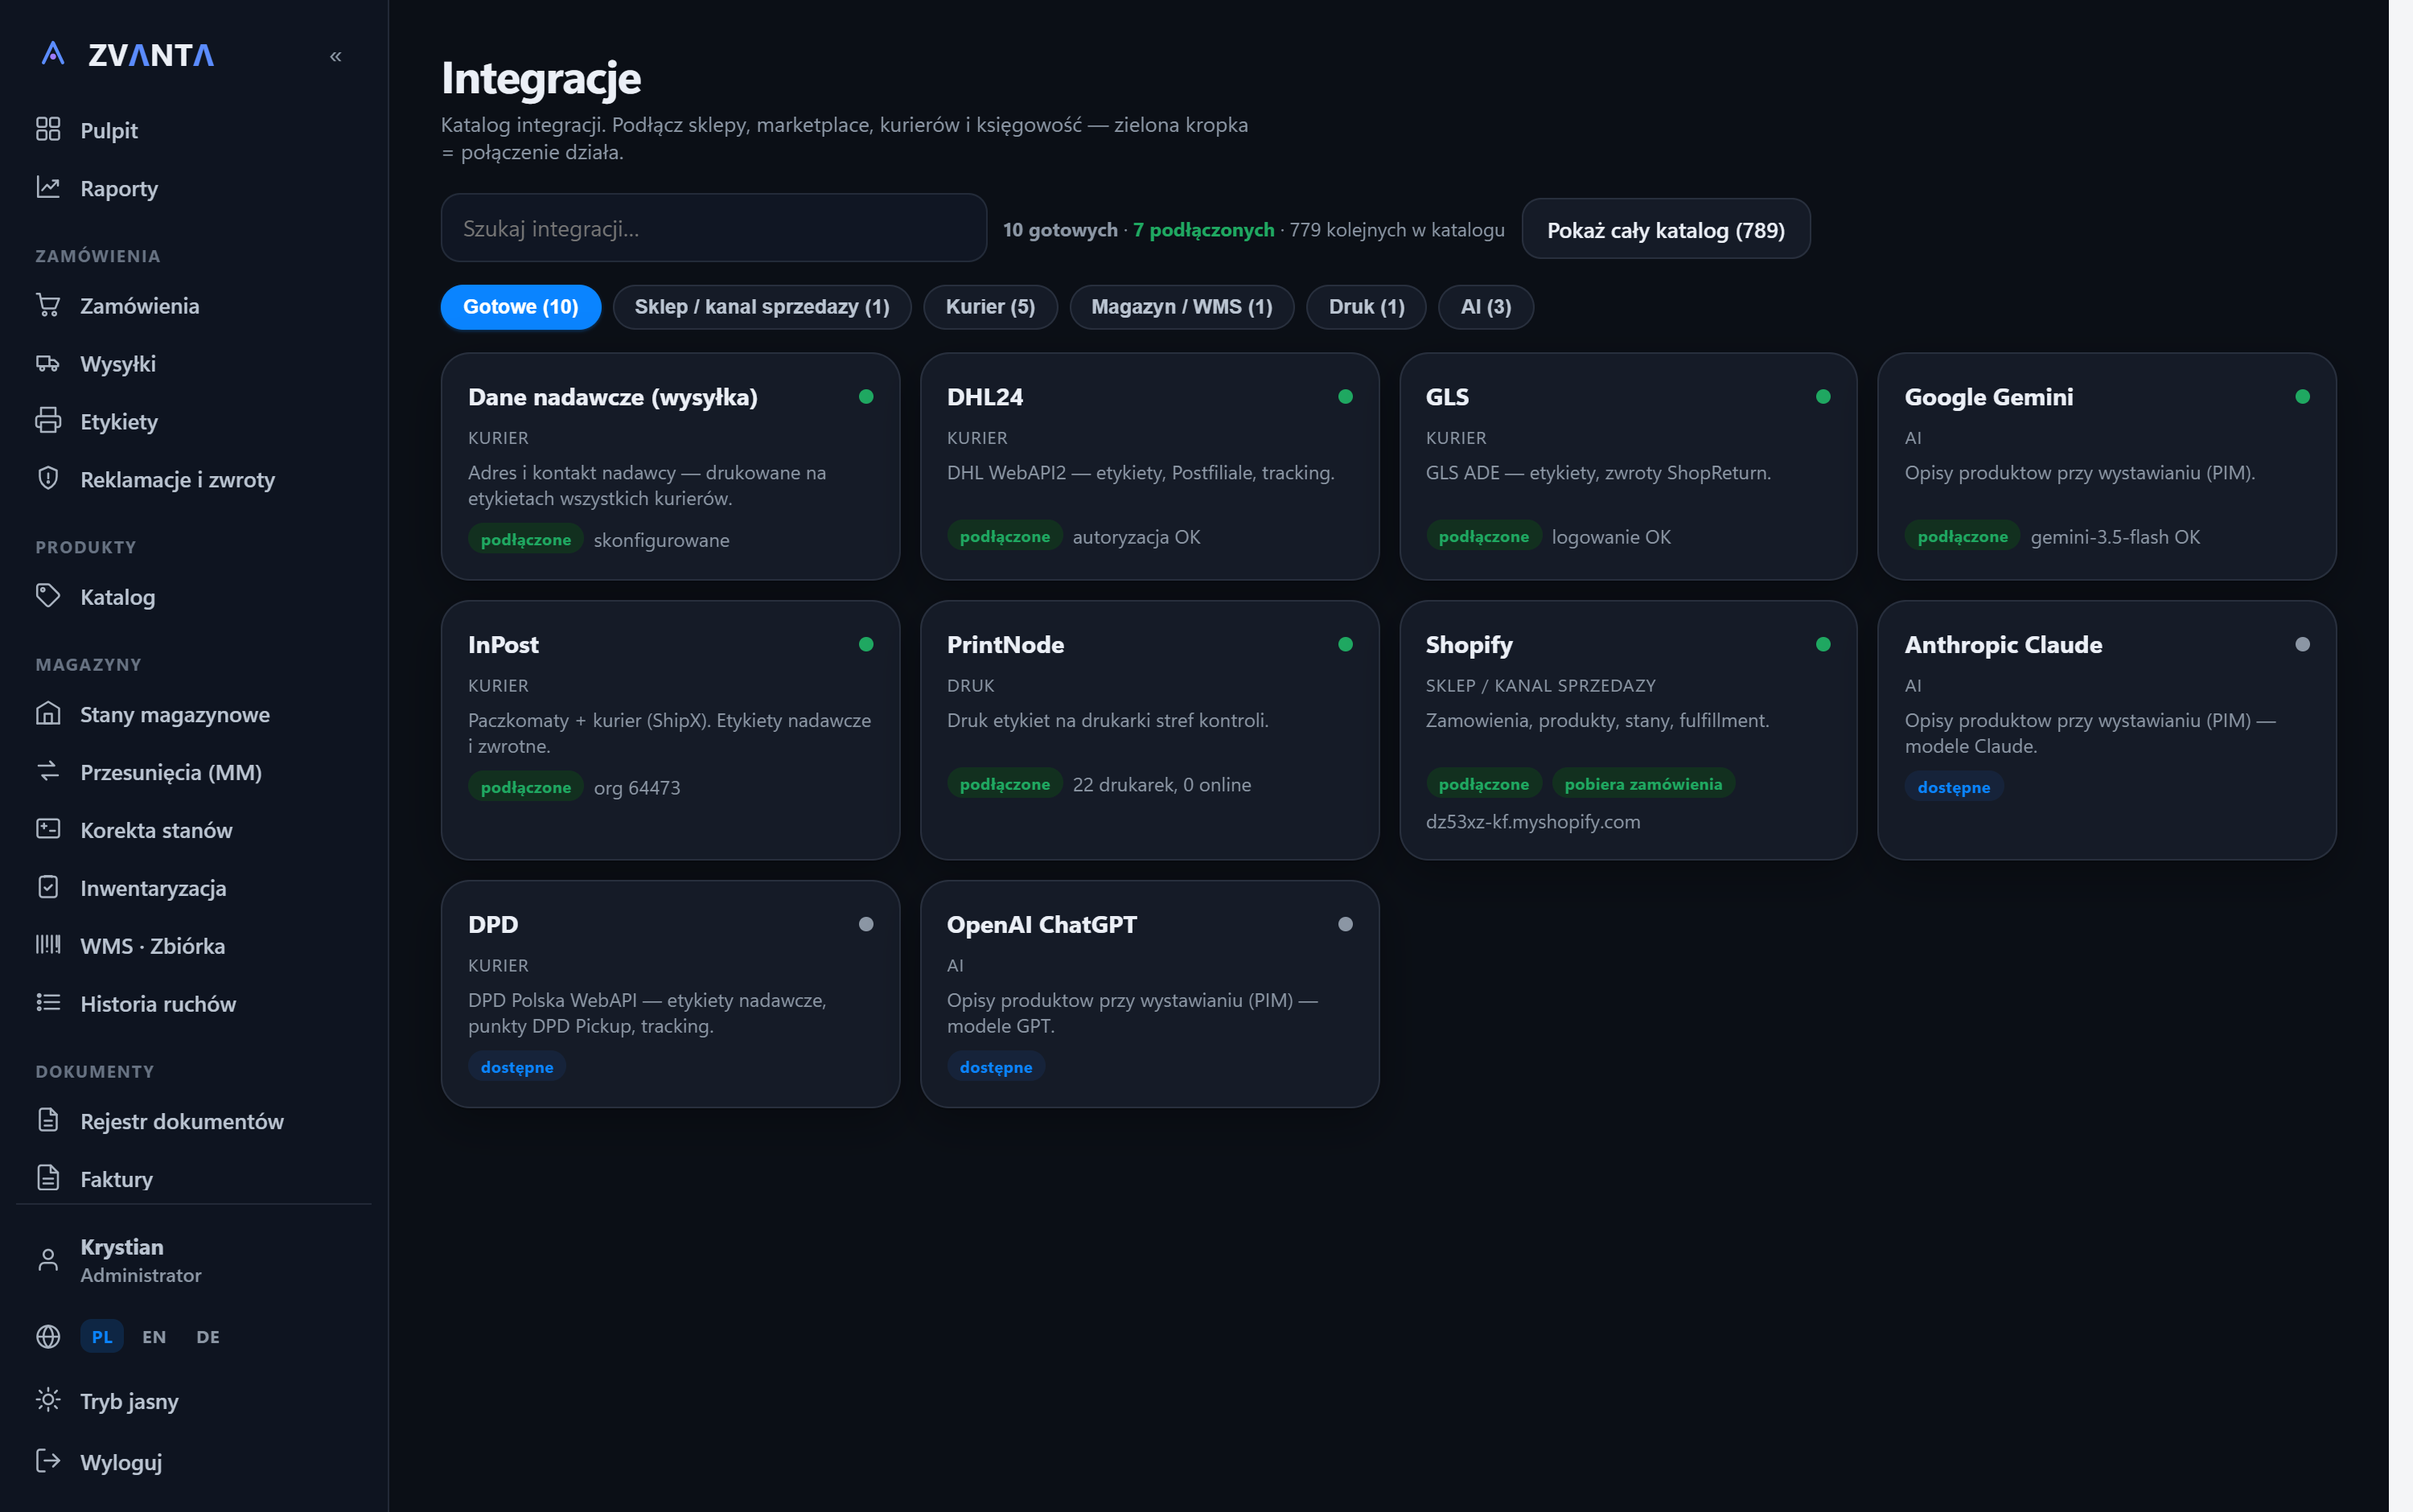Screen dimensions: 2413x1512
Task: Open OpenAI ChatGPT card title
Action: pos(1041,925)
